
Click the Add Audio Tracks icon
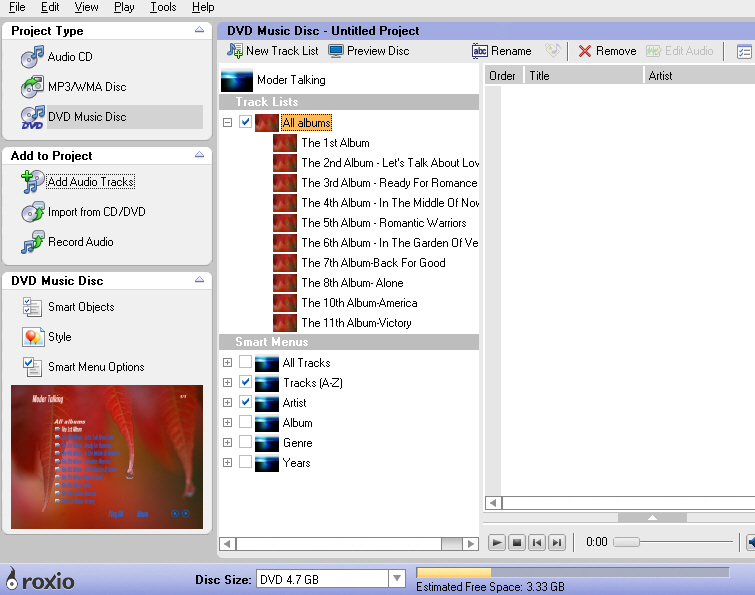(x=32, y=182)
